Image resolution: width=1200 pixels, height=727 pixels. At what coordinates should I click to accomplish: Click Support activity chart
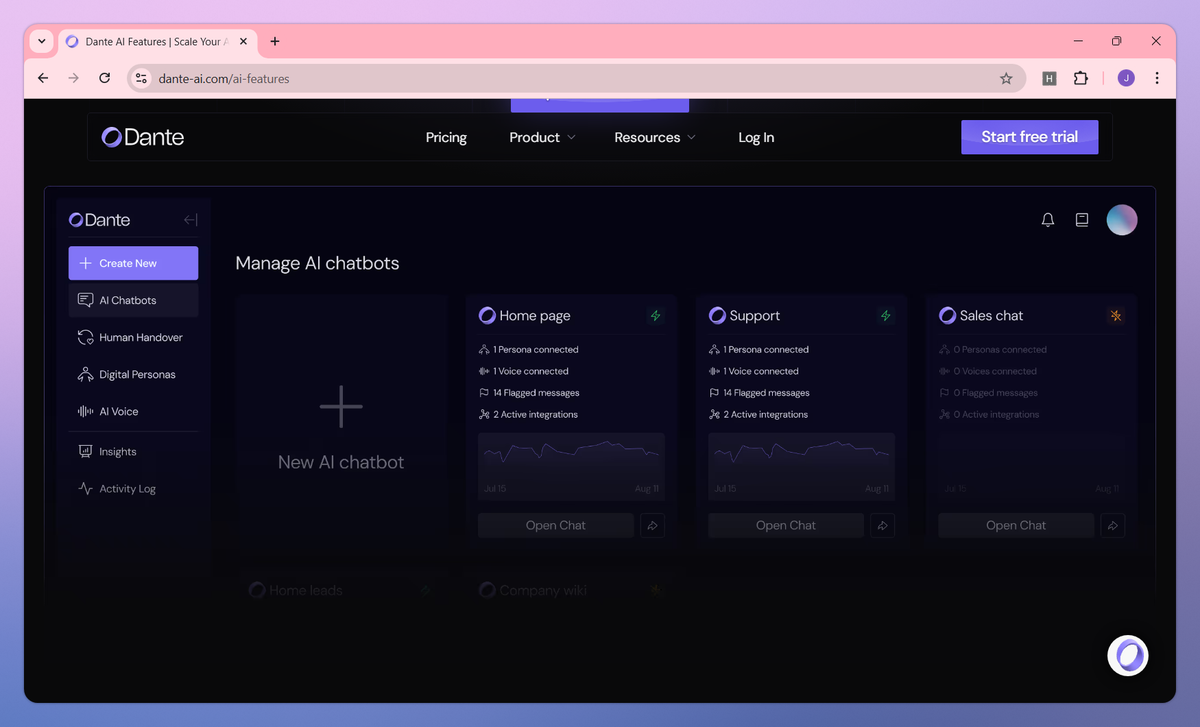coord(801,466)
